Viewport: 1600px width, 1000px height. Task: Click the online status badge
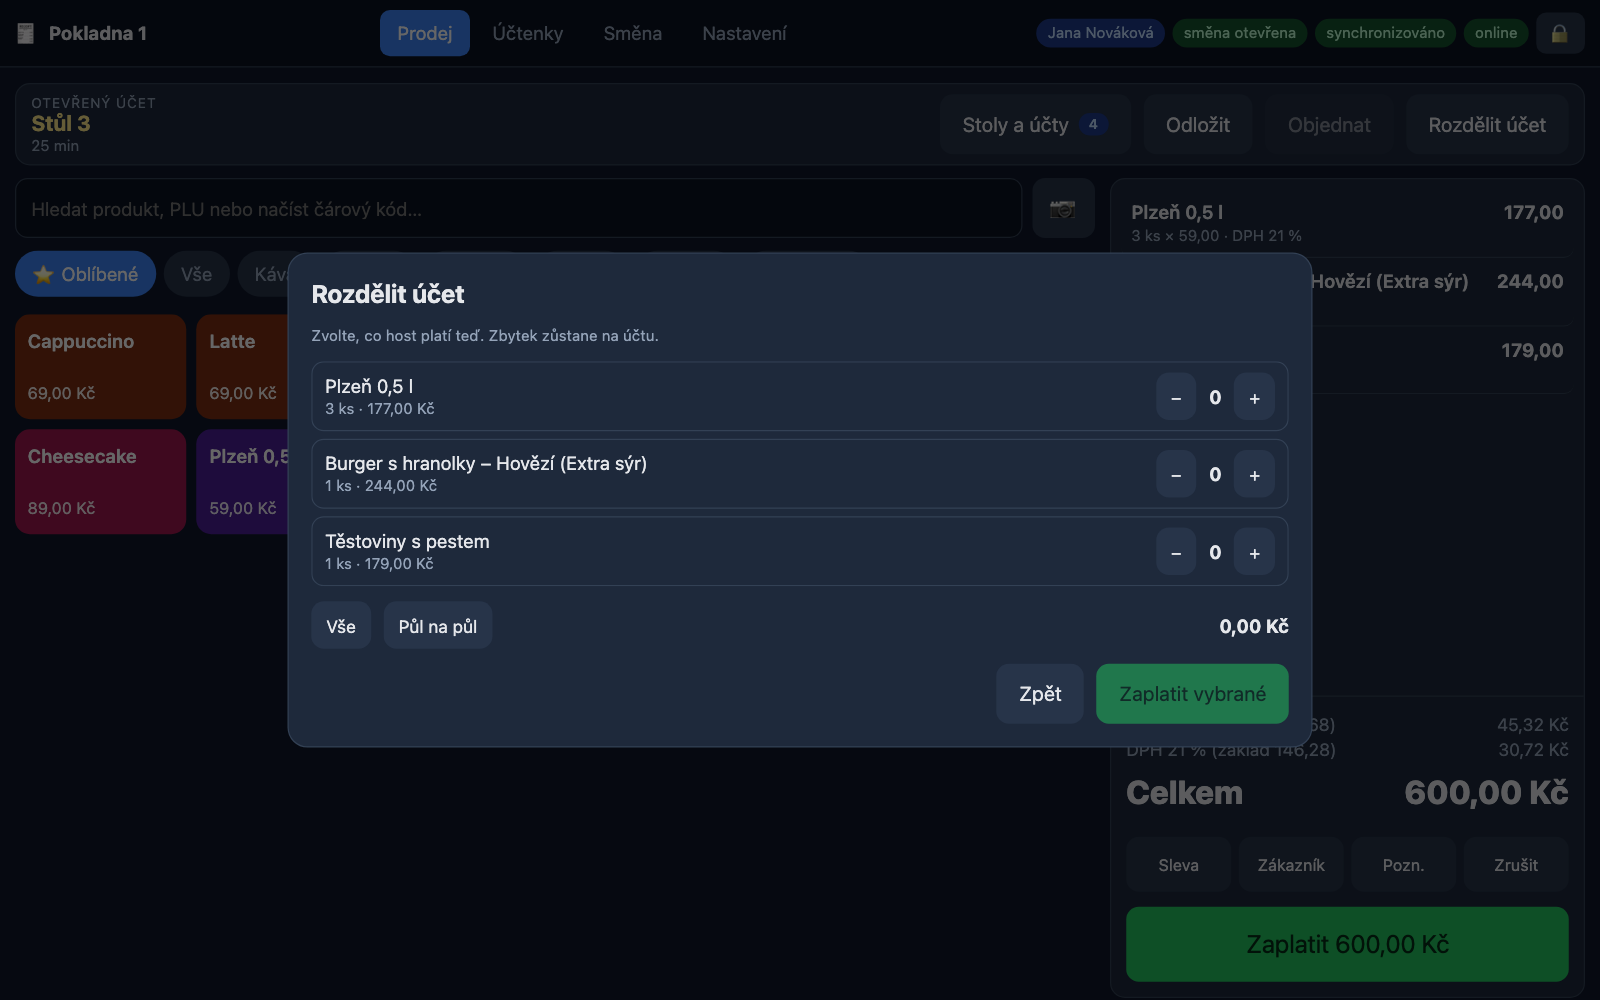[x=1496, y=33]
